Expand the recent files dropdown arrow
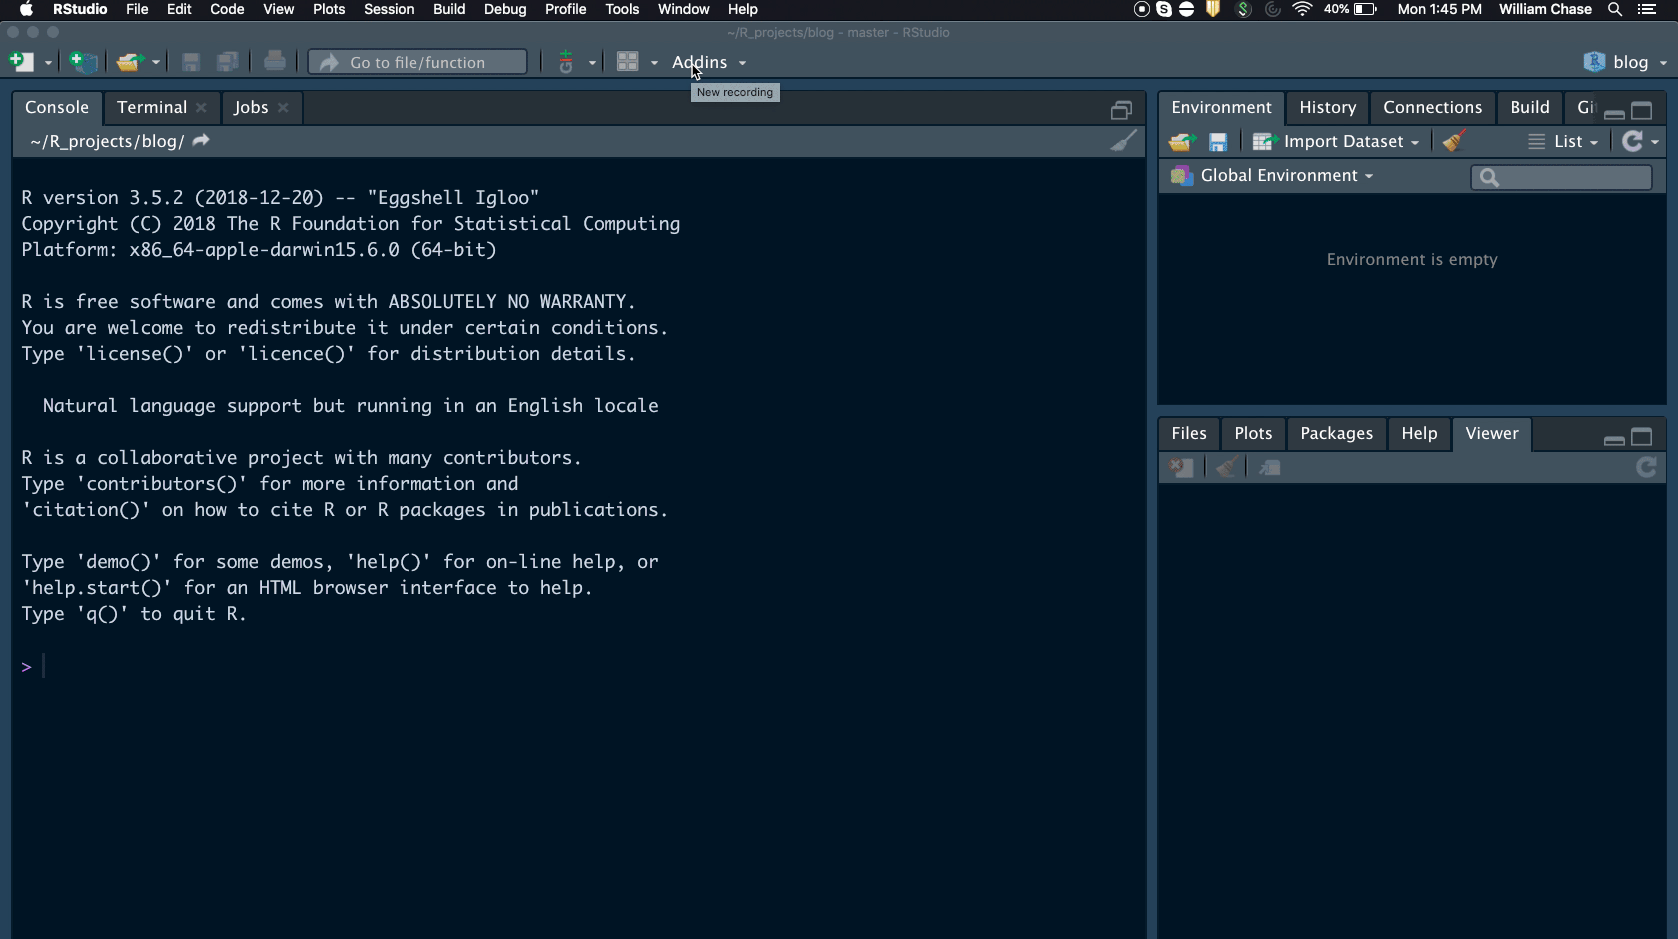The image size is (1678, 939). click(156, 63)
